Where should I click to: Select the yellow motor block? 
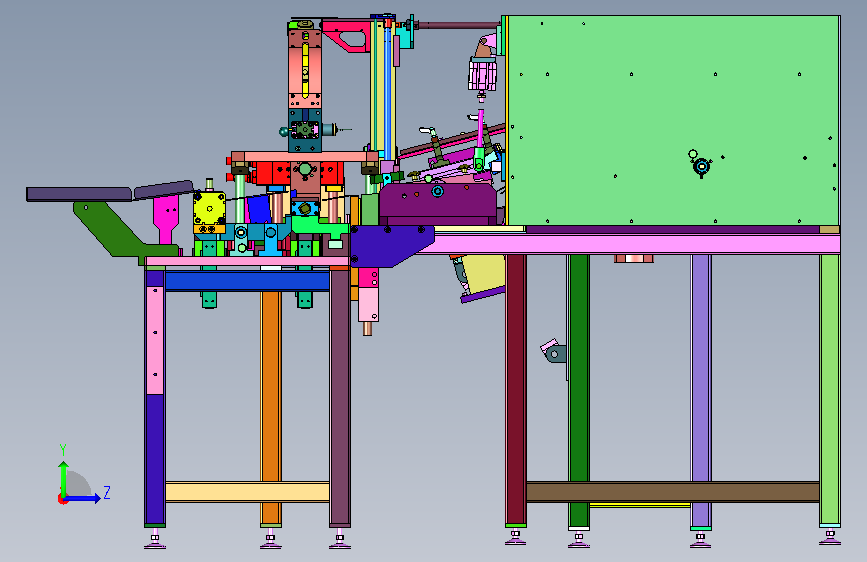point(209,209)
